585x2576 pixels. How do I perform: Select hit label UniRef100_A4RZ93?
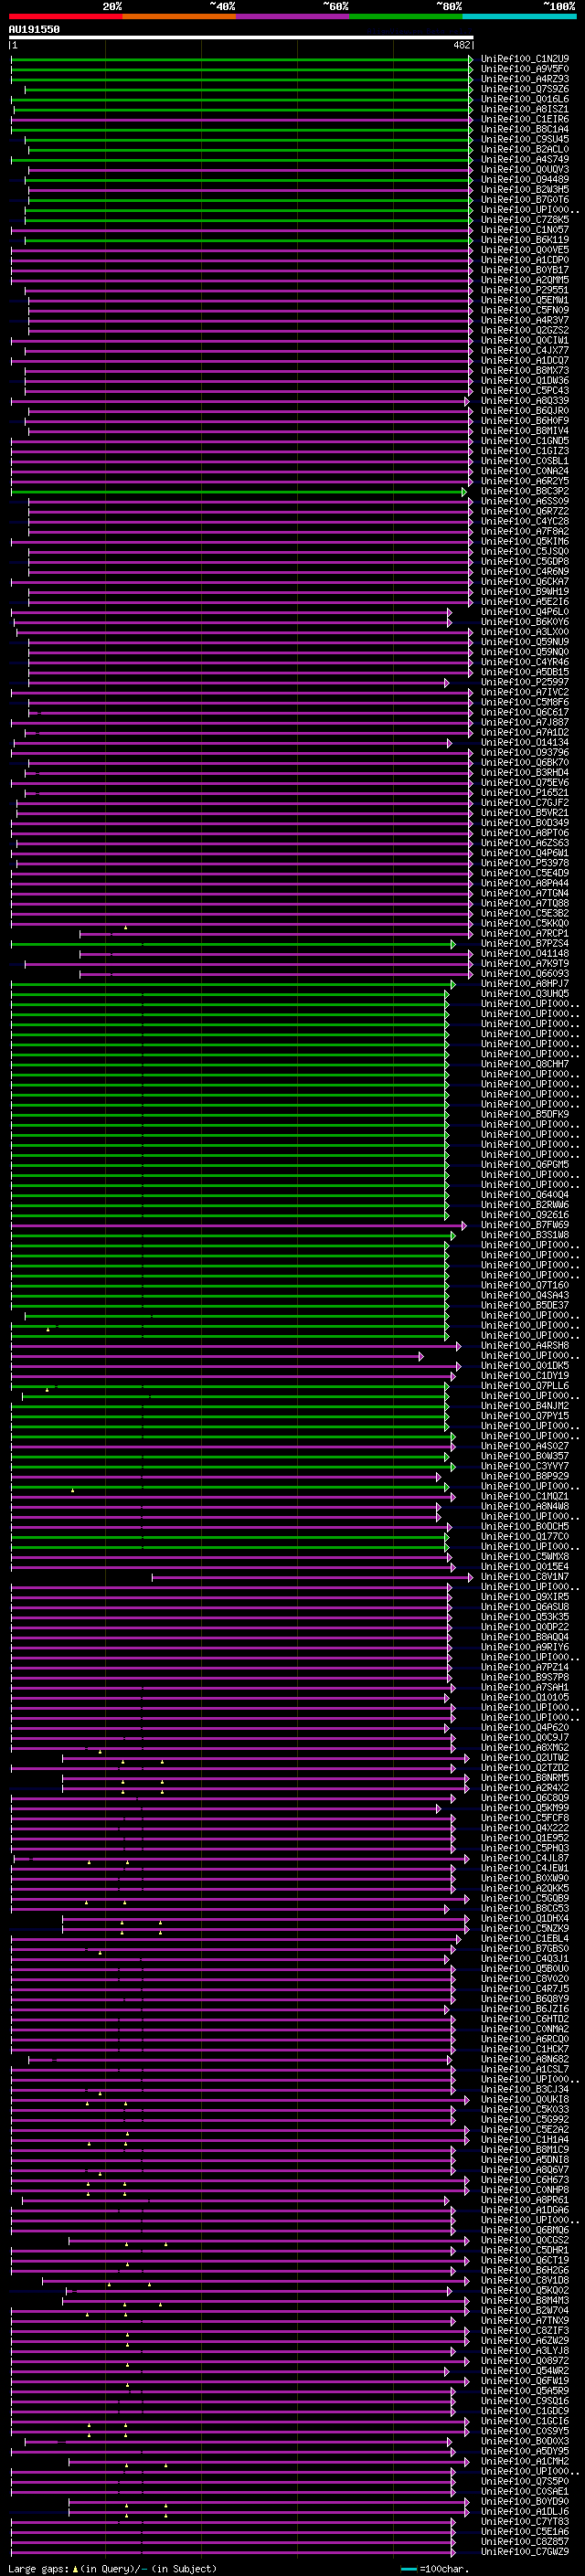point(524,79)
